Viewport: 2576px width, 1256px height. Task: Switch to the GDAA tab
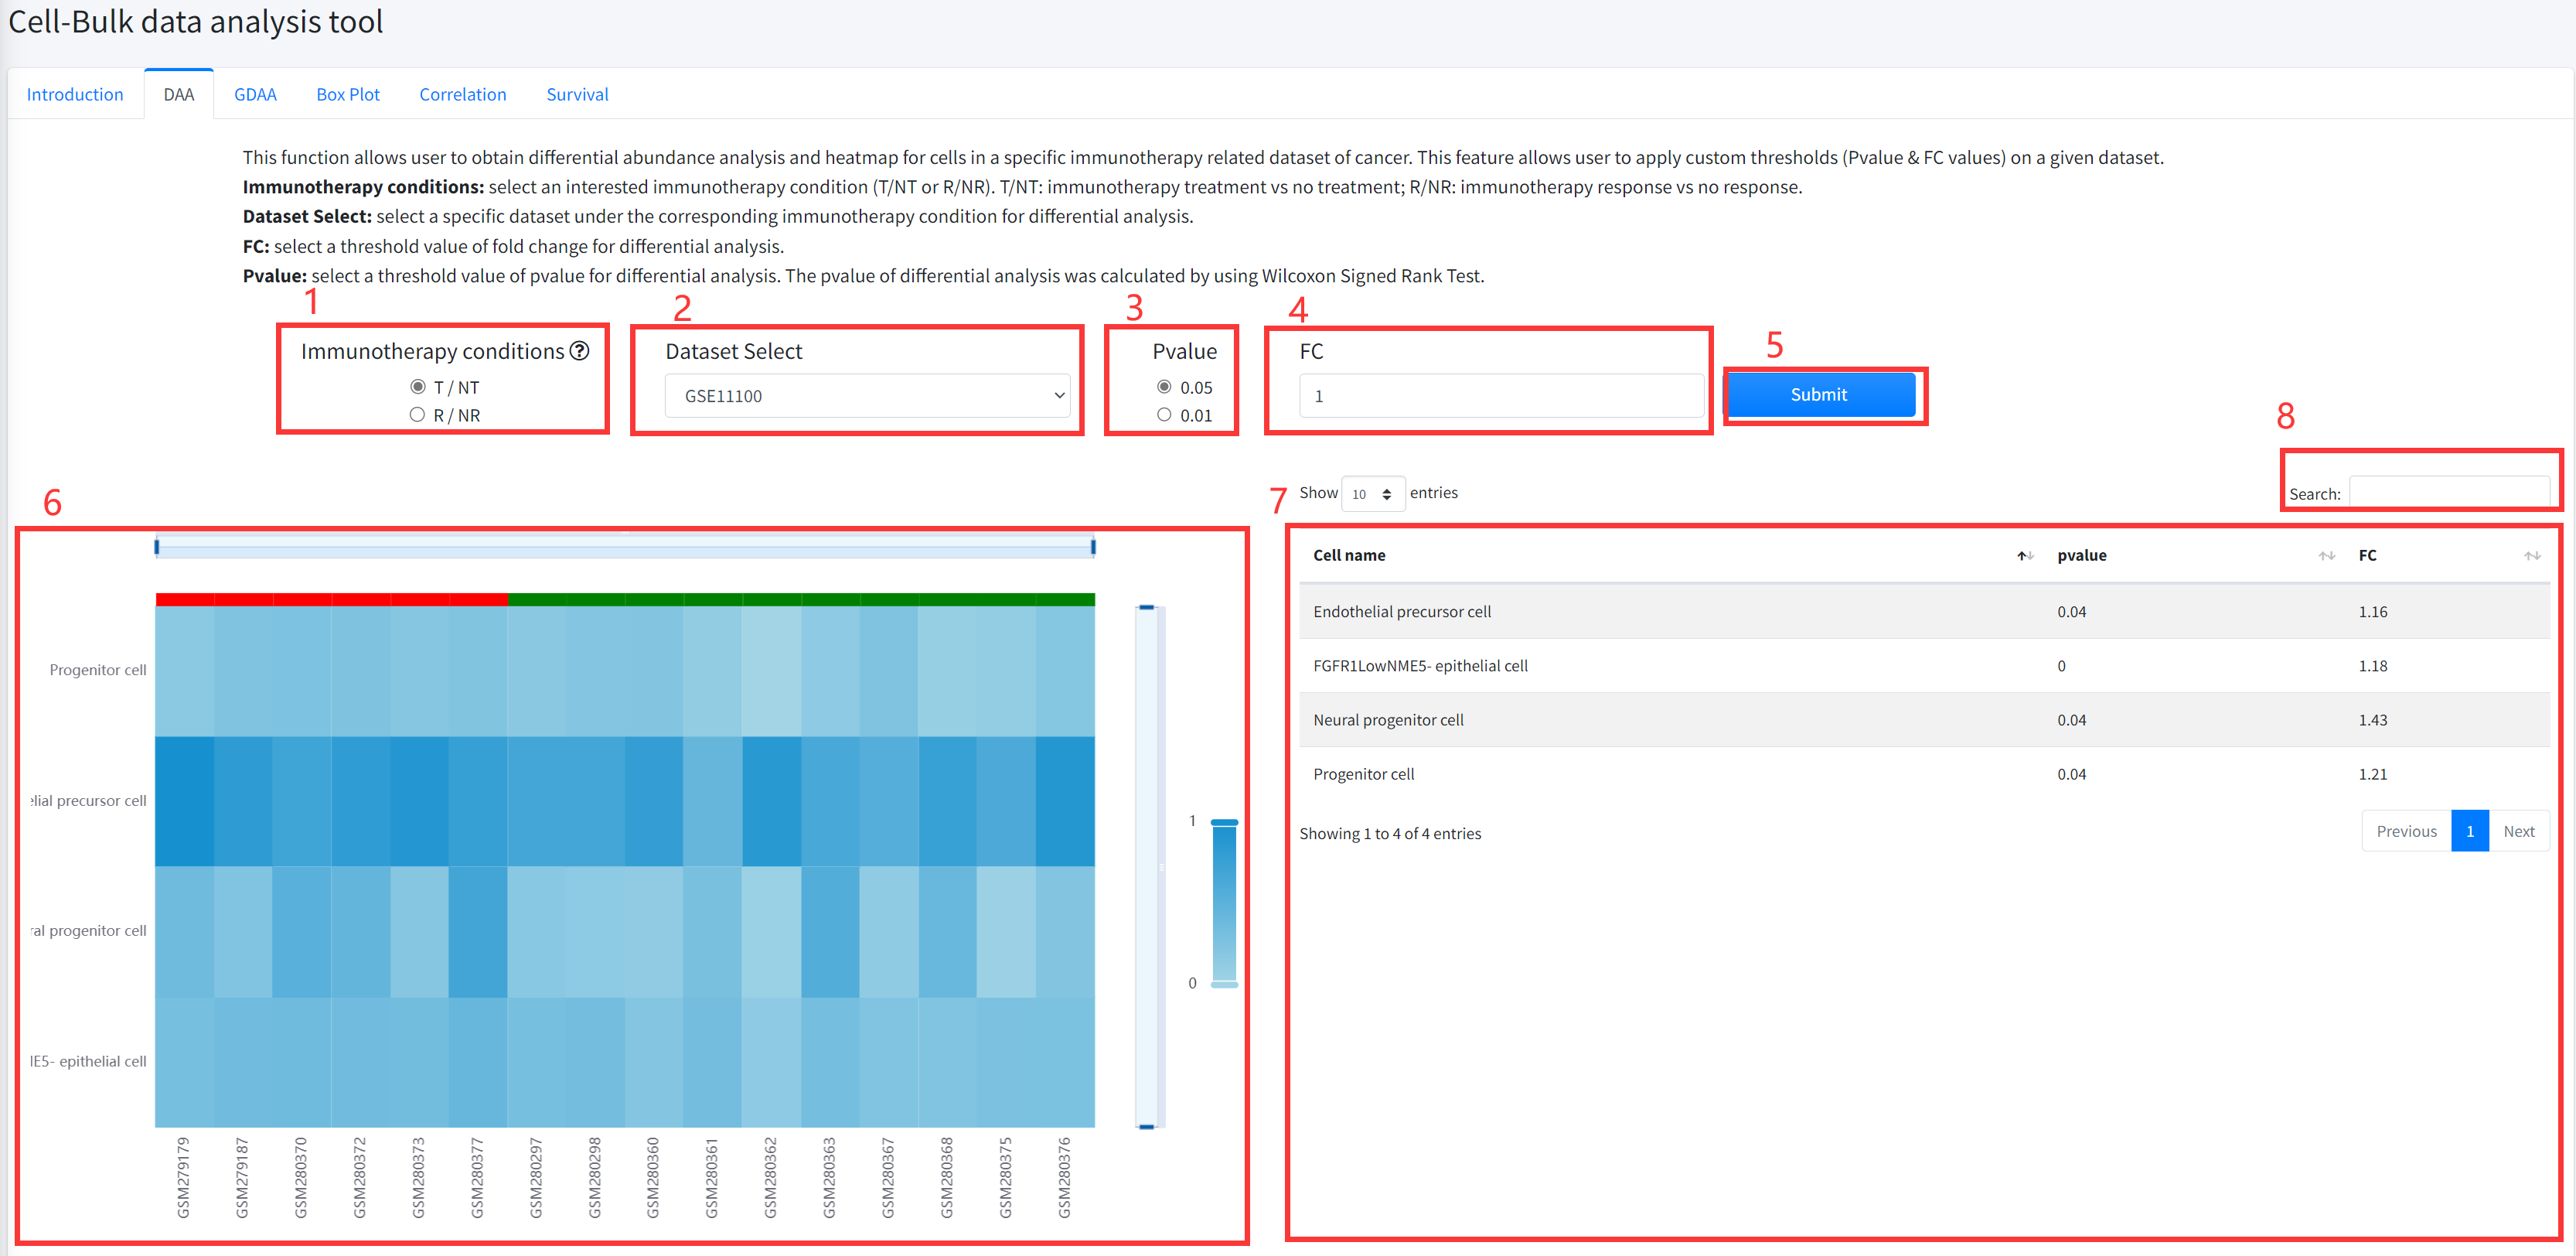point(255,94)
